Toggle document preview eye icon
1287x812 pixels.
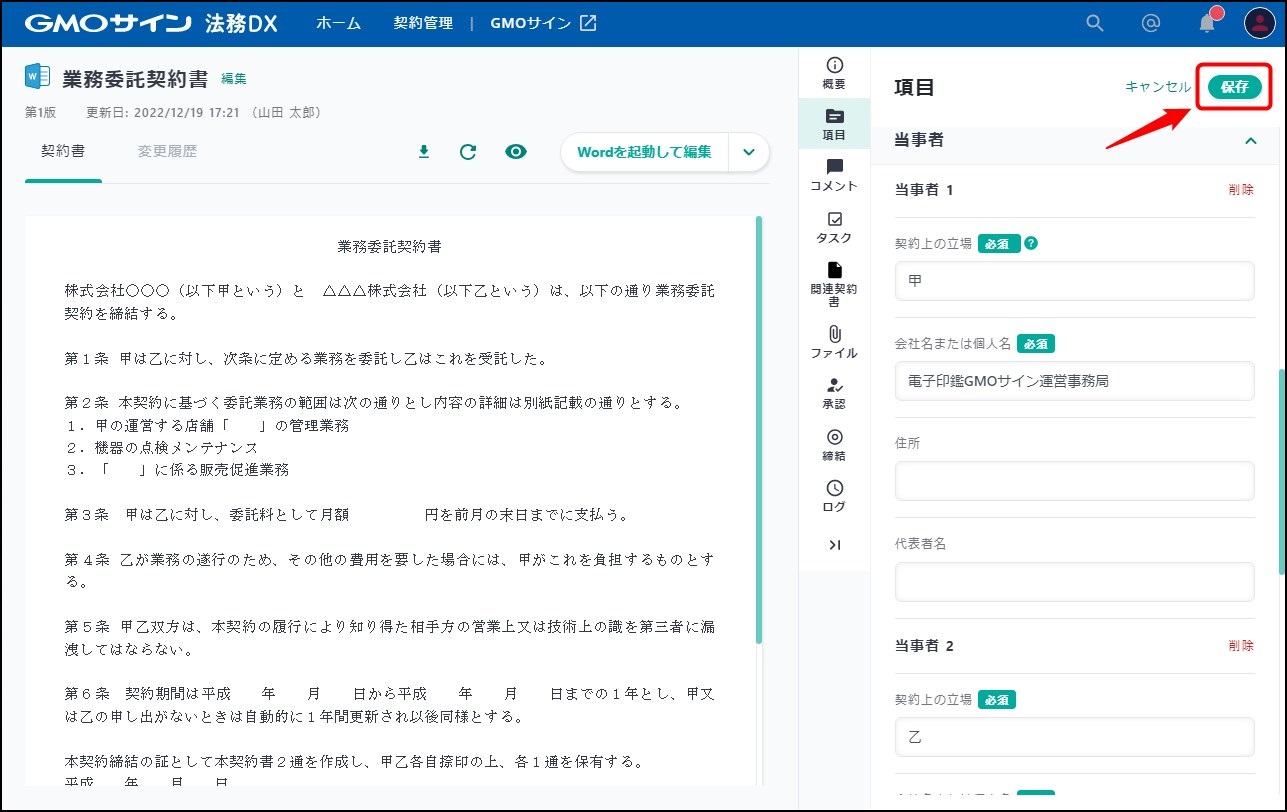point(516,152)
